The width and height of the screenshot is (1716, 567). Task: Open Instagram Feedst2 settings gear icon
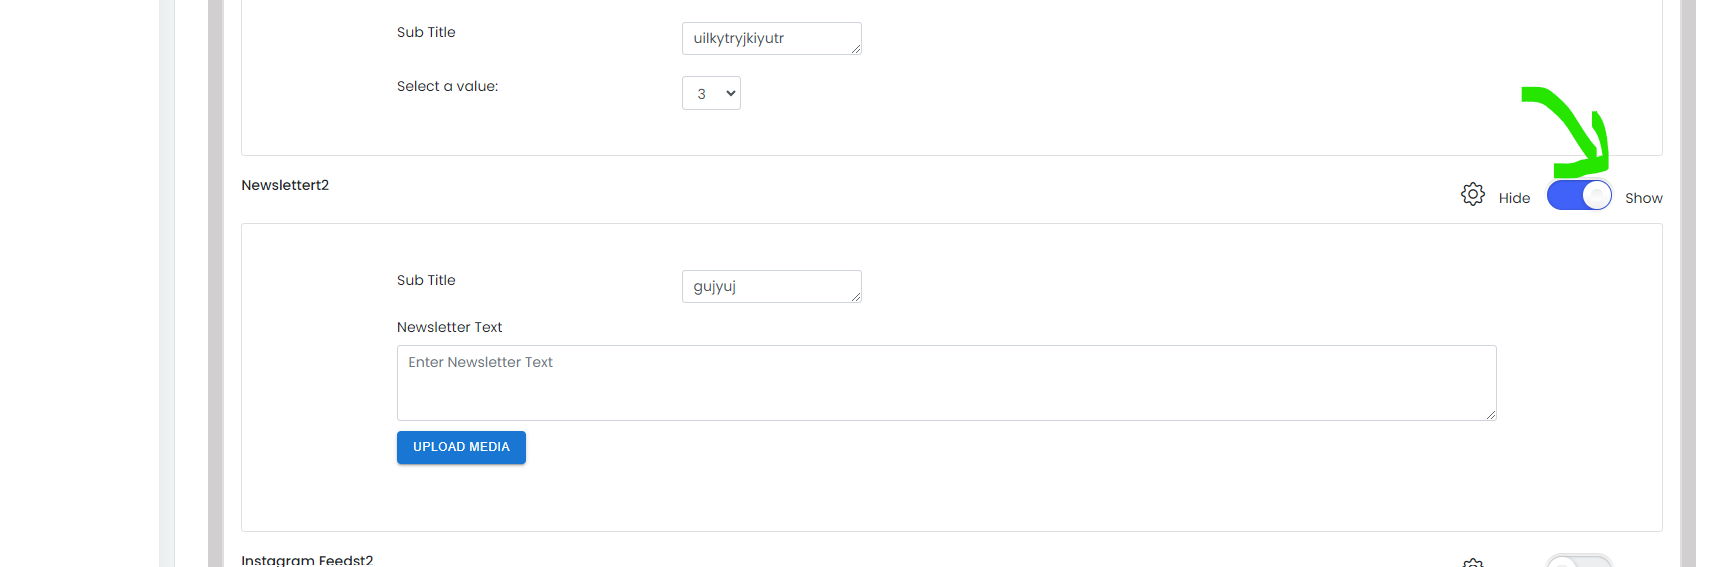pyautogui.click(x=1472, y=562)
